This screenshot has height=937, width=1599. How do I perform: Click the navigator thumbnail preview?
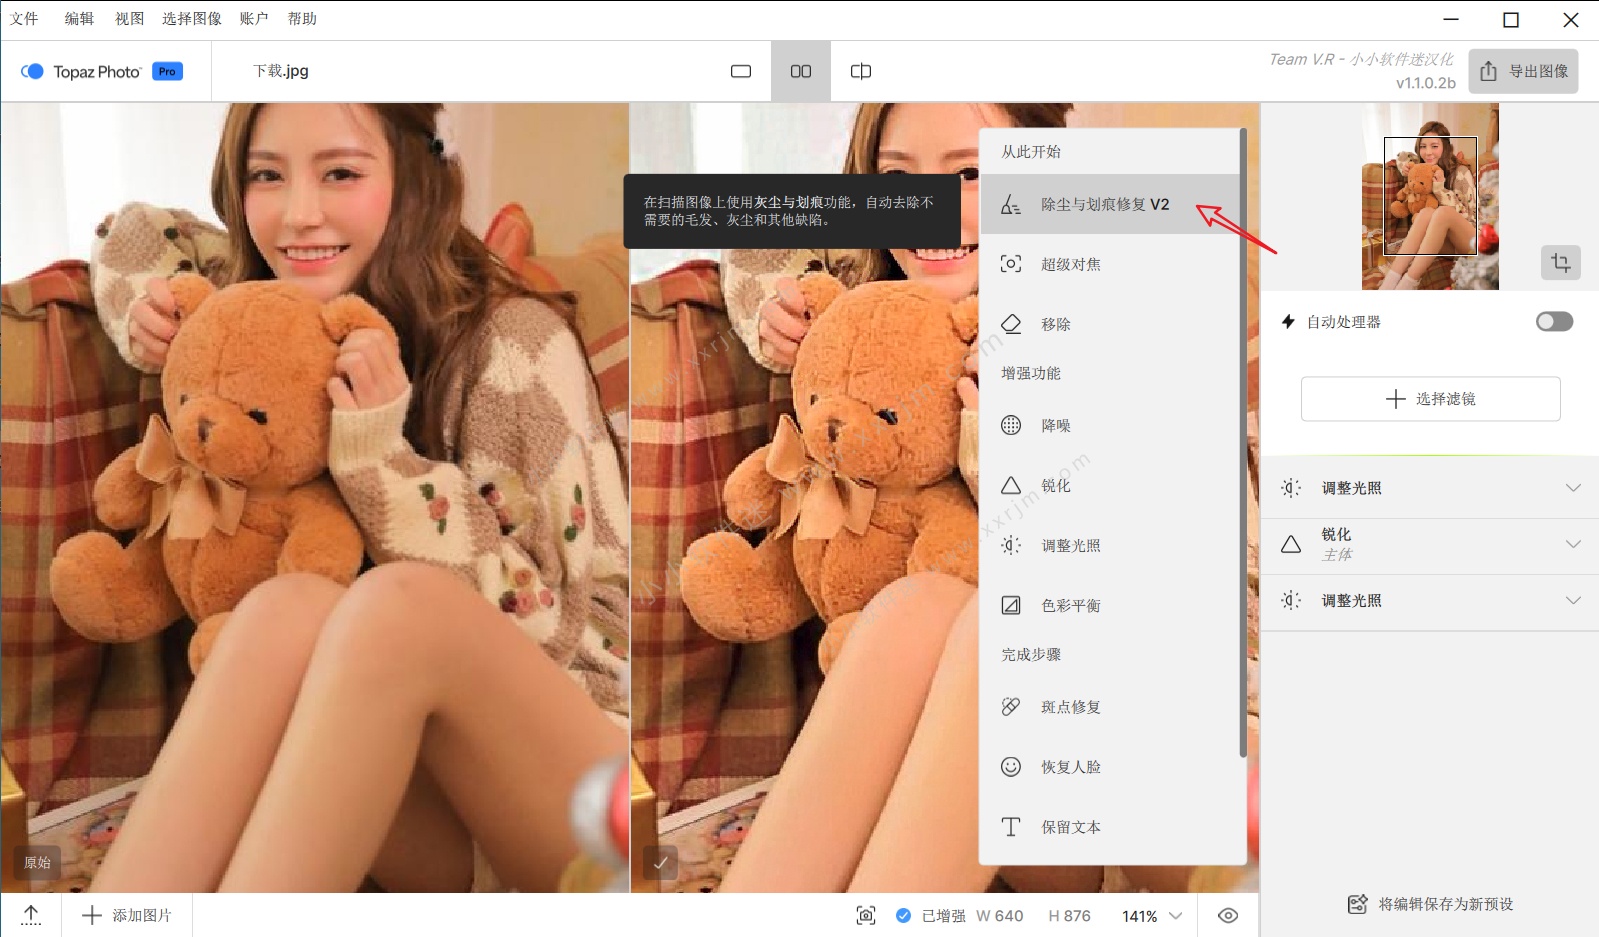(x=1430, y=196)
